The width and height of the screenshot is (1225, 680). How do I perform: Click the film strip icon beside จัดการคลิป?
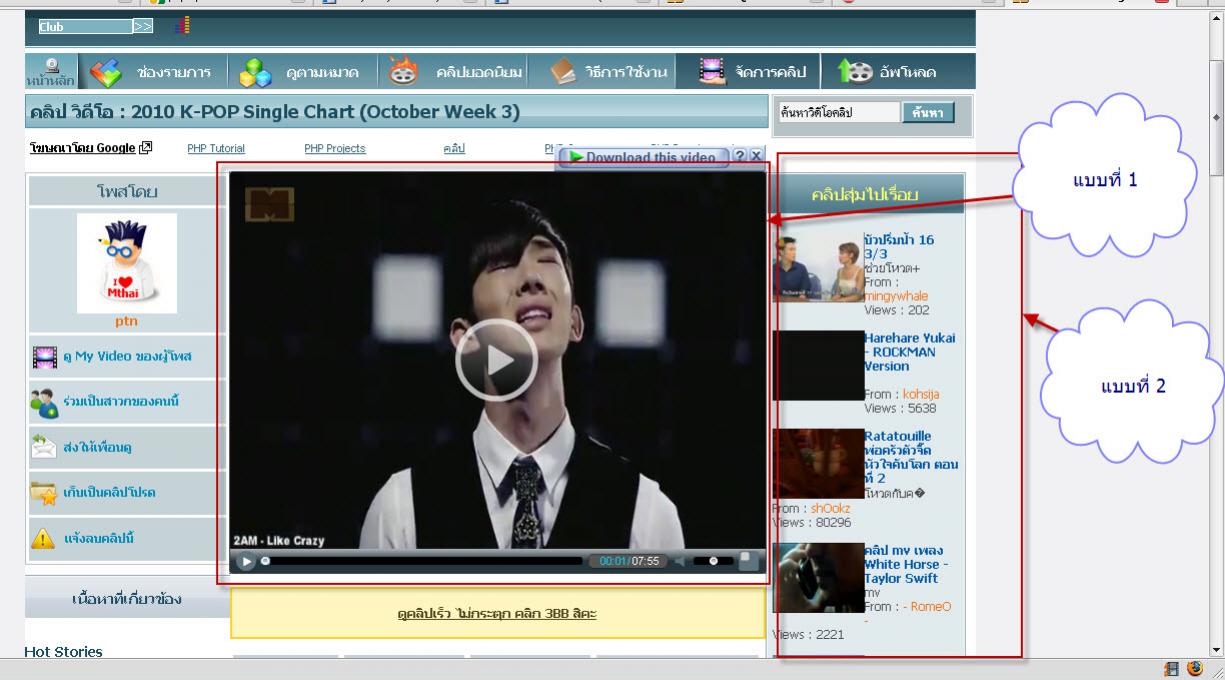click(x=712, y=72)
